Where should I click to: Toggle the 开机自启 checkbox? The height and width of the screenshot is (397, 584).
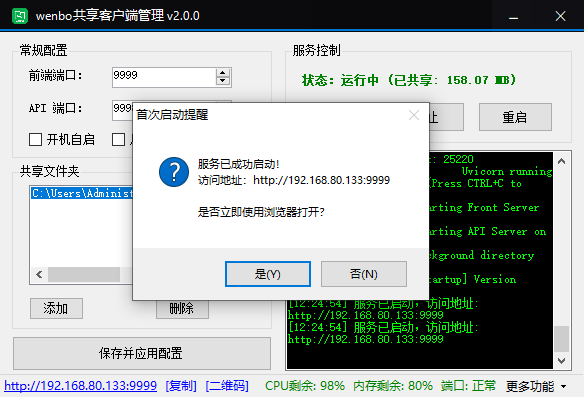click(62, 140)
